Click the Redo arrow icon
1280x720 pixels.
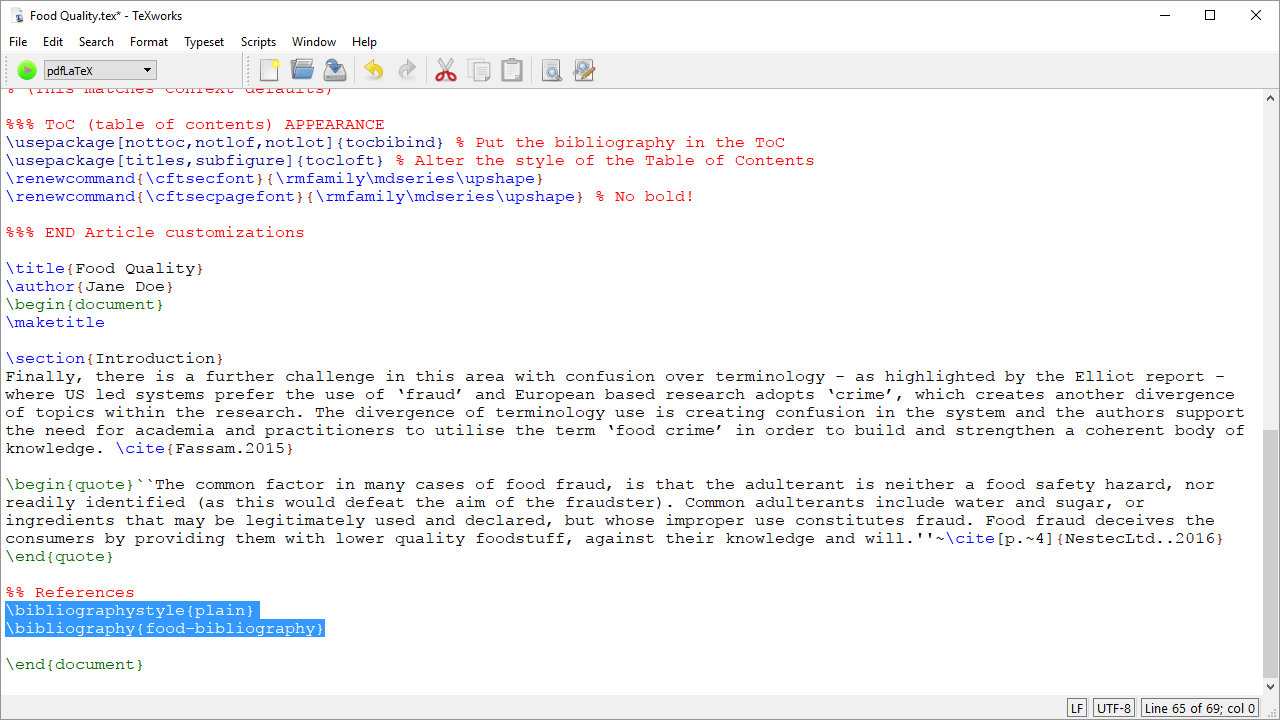pos(407,70)
